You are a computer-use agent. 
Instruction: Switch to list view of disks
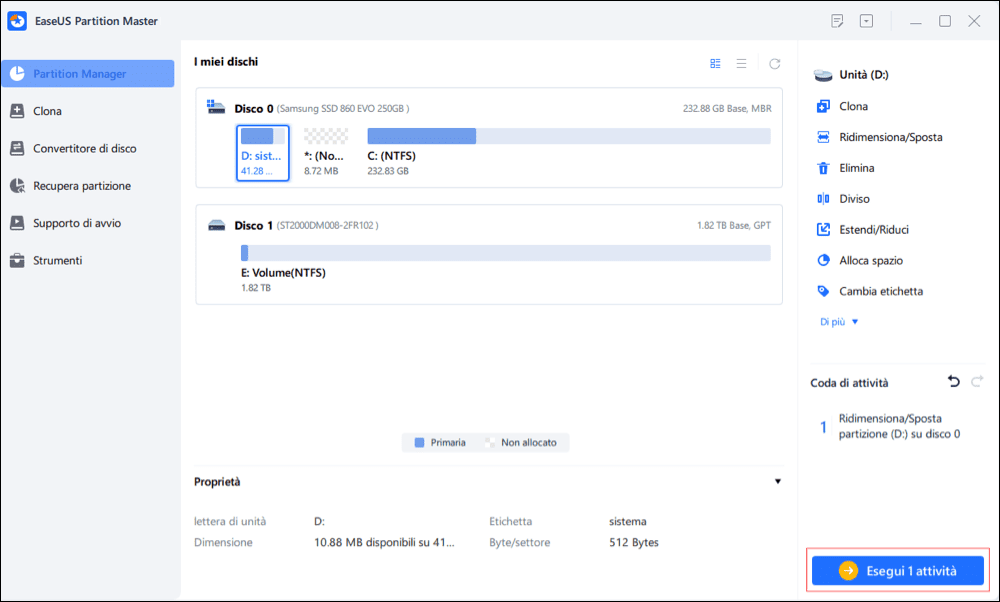(741, 64)
